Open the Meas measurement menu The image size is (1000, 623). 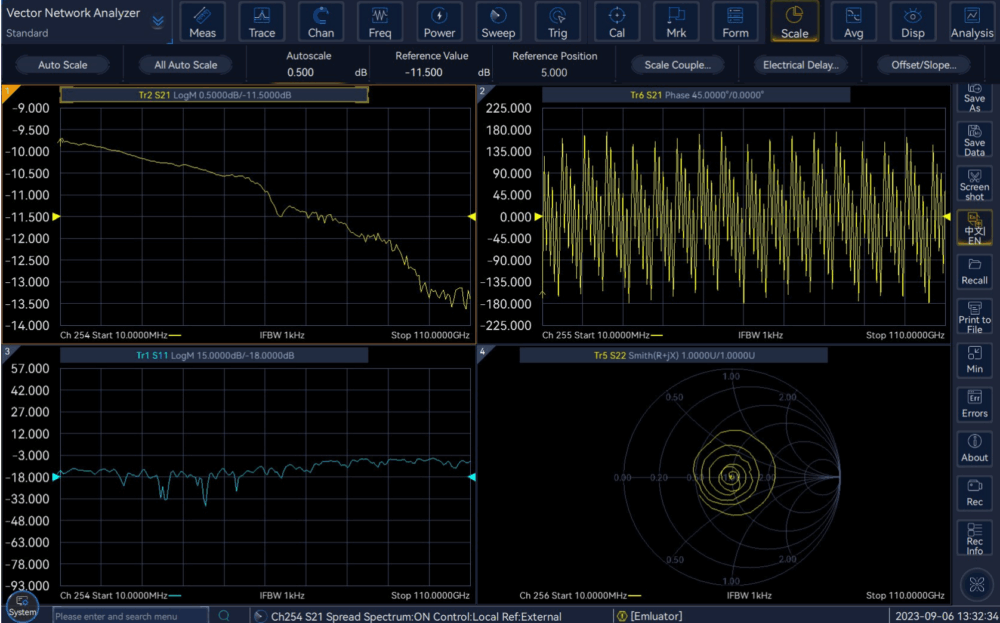click(x=202, y=22)
